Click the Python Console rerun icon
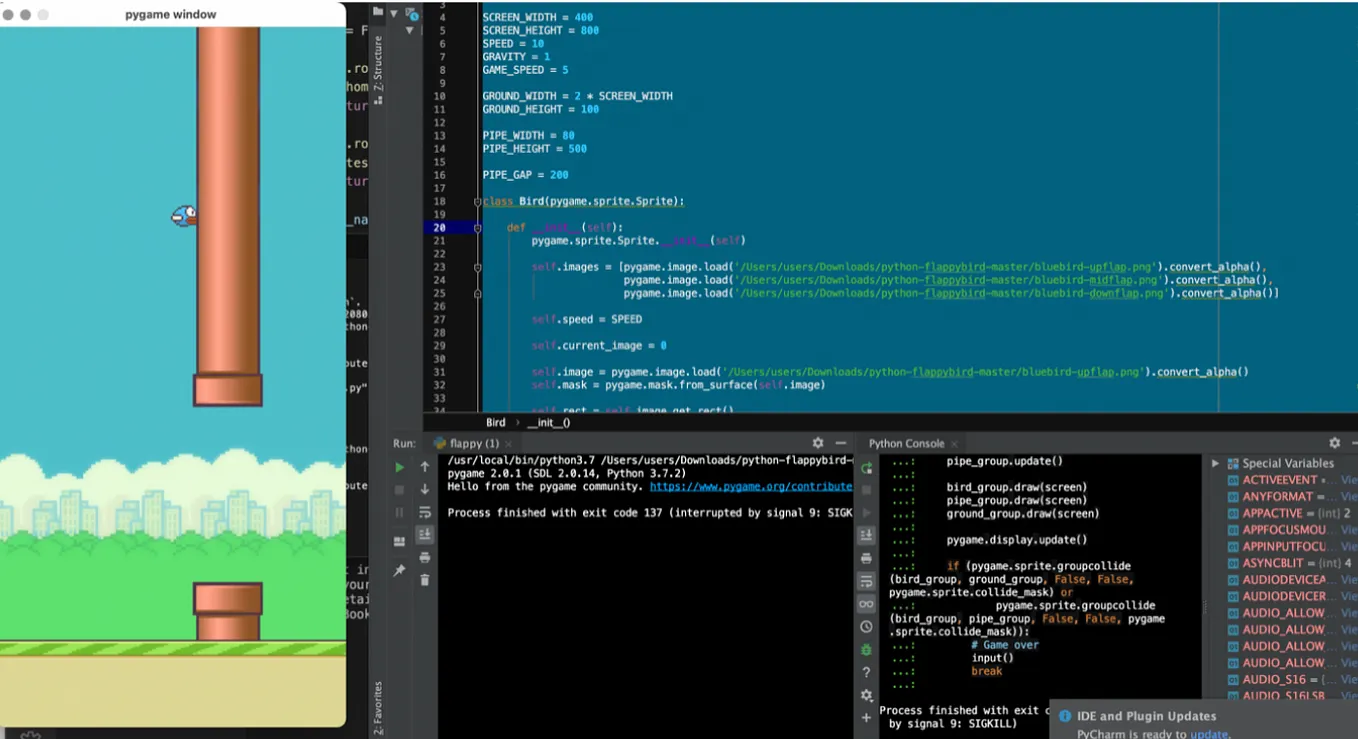Image resolution: width=1358 pixels, height=739 pixels. coord(866,468)
